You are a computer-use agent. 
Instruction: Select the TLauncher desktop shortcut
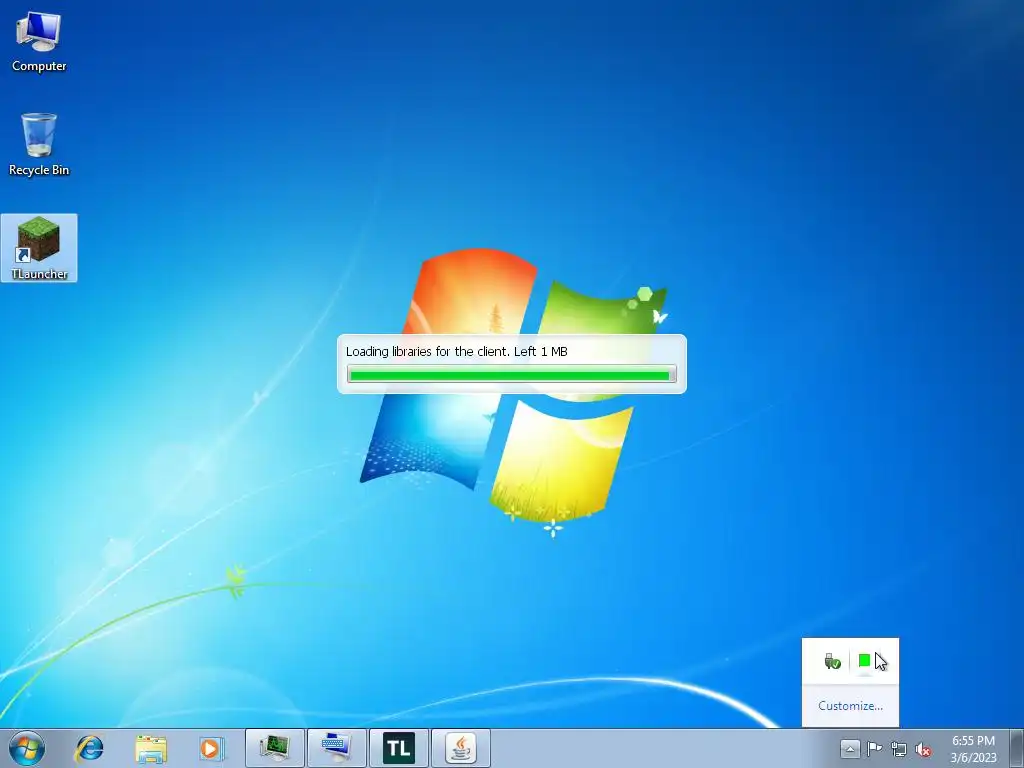[39, 248]
